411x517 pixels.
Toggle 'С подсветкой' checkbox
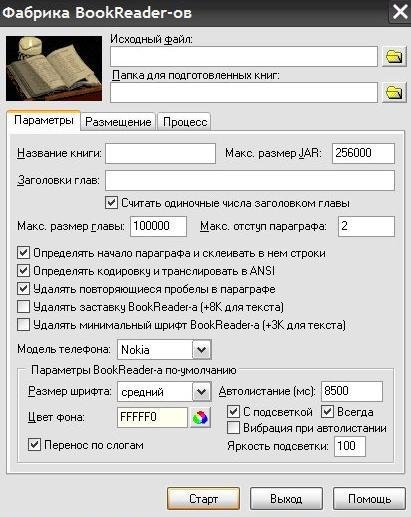[233, 412]
